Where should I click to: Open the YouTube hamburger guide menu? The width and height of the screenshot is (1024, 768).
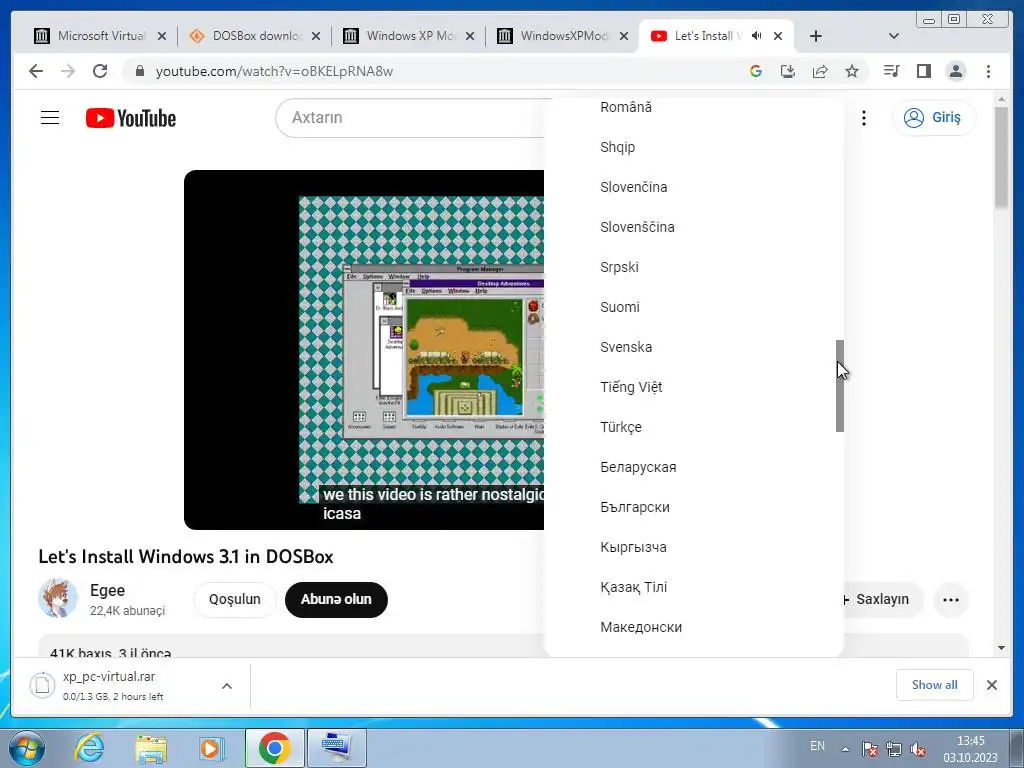click(x=50, y=118)
